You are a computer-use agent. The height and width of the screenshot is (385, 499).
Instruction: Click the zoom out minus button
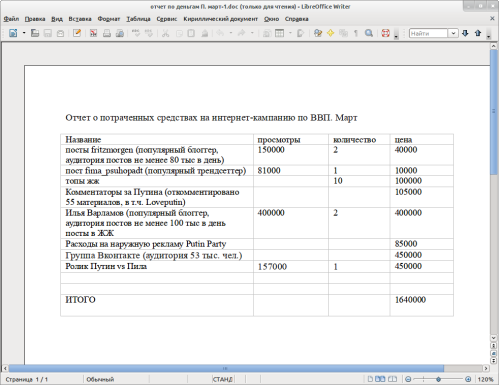click(x=408, y=379)
